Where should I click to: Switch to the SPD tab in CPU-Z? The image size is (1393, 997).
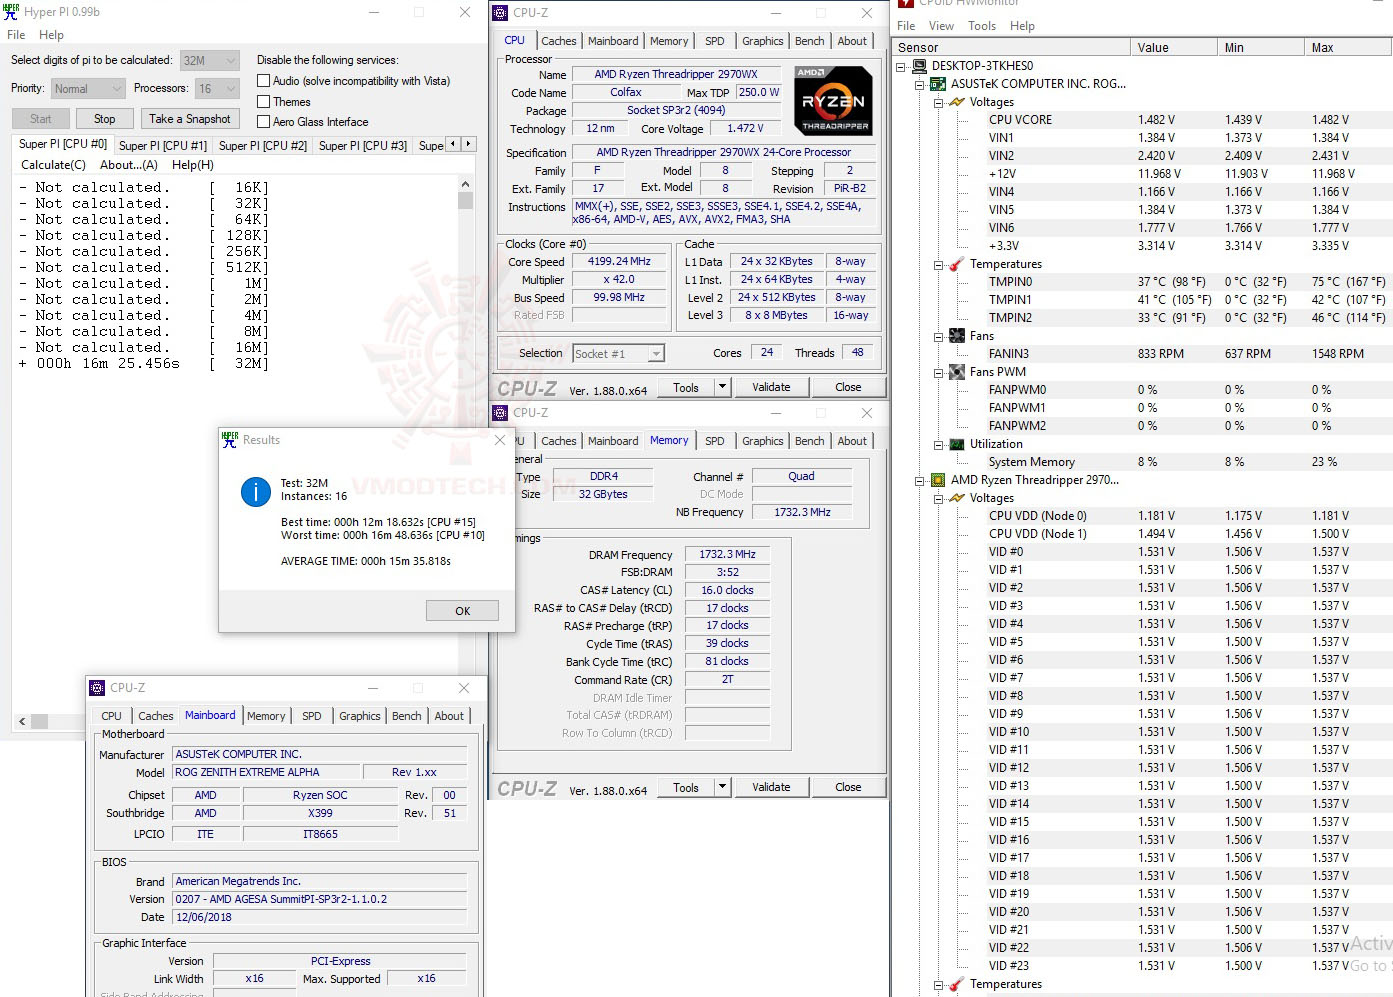point(714,40)
